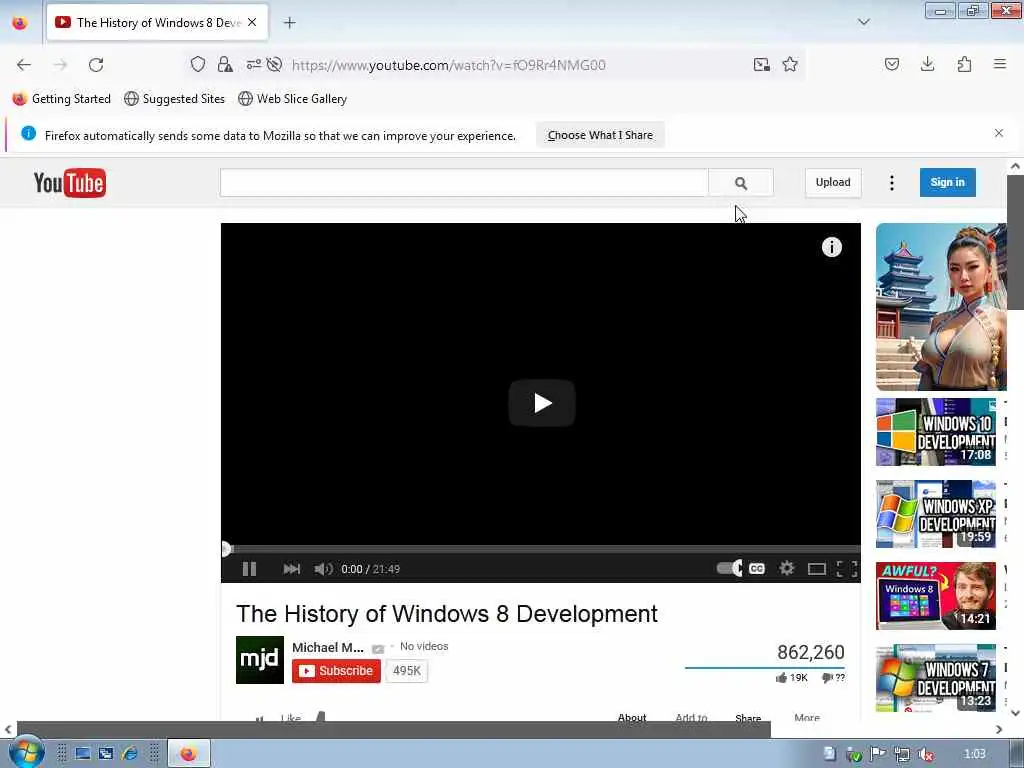Expand the list all tabs dropdown
Image resolution: width=1024 pixels, height=768 pixels.
[863, 22]
